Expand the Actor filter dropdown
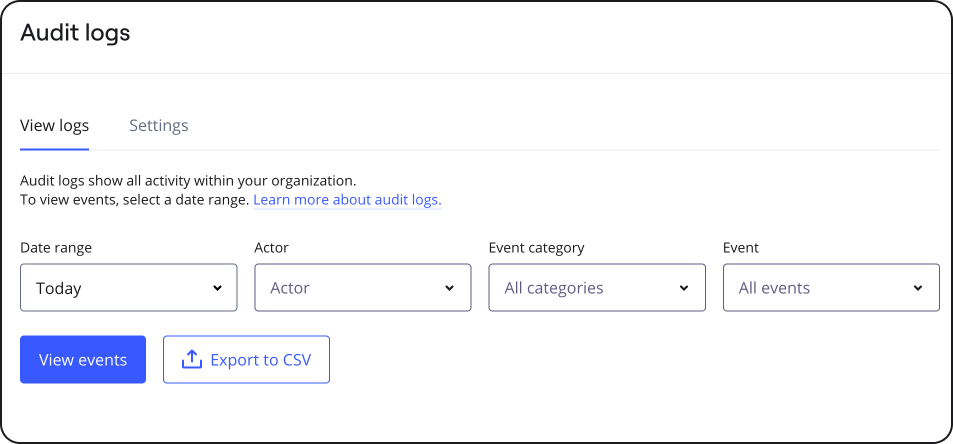This screenshot has height=444, width=953. point(362,288)
